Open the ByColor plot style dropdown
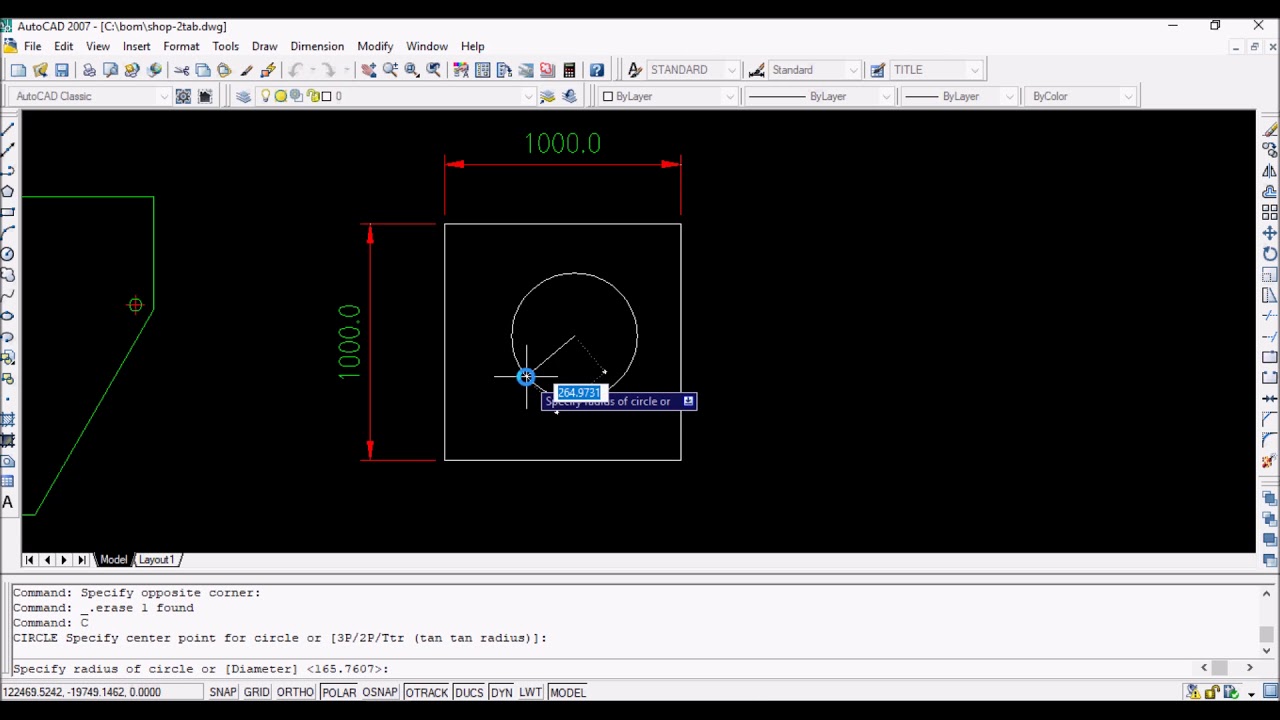1280x720 pixels. pyautogui.click(x=1128, y=96)
